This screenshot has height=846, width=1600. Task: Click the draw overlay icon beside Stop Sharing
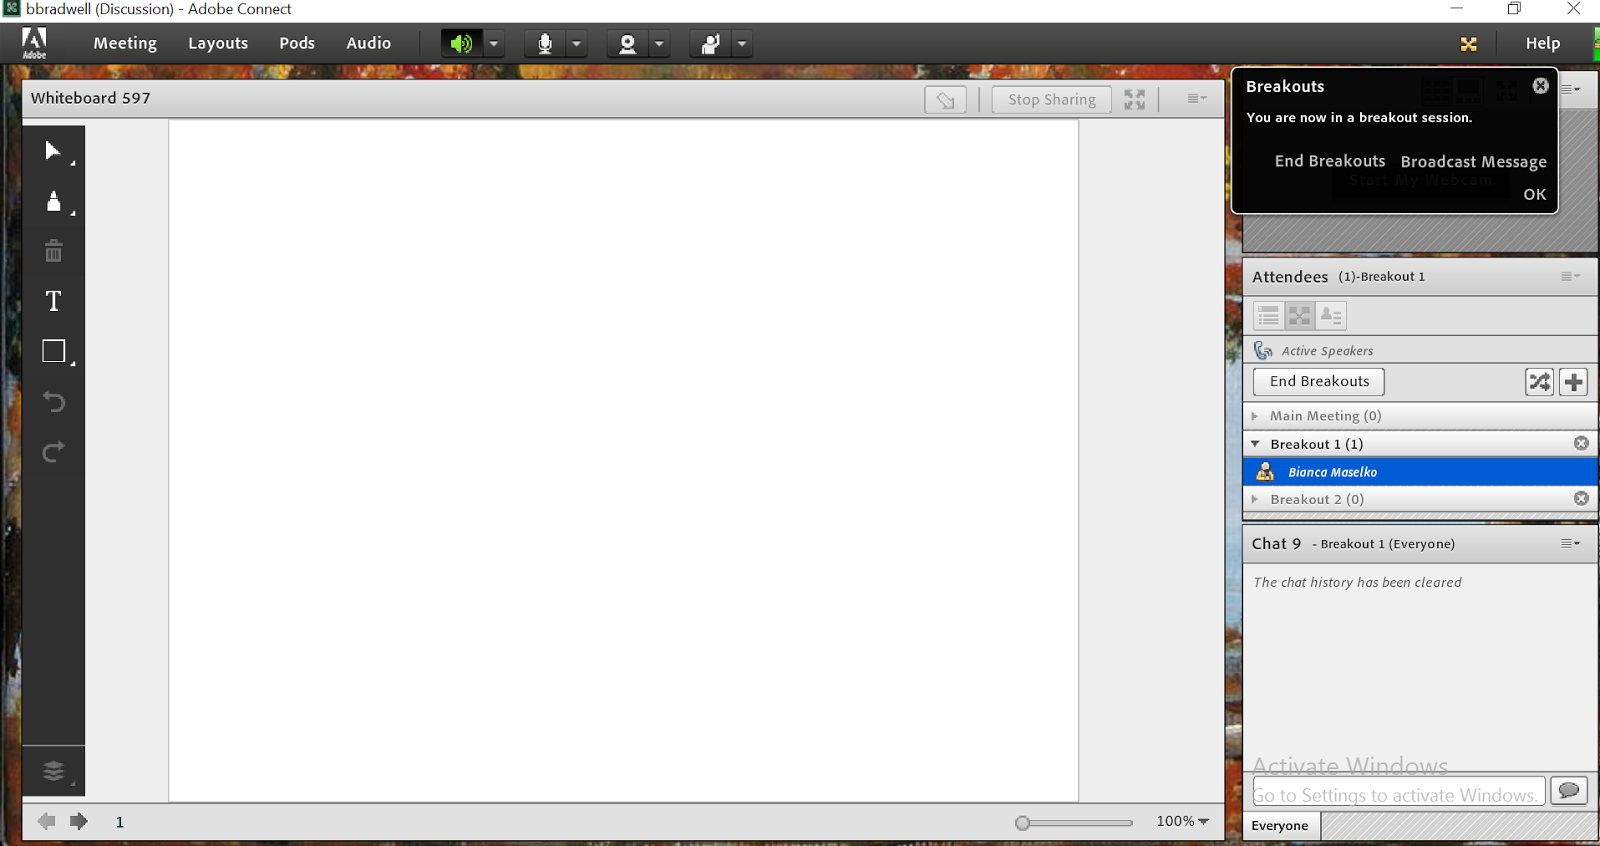[x=945, y=99]
